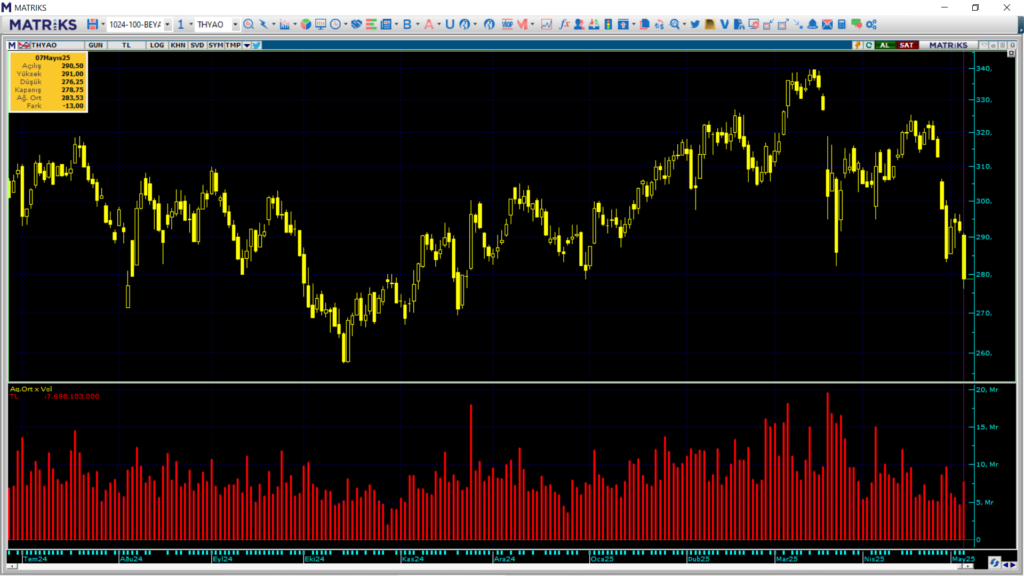The height and width of the screenshot is (576, 1024).
Task: Click the envelope messages icon
Action: pos(828,24)
